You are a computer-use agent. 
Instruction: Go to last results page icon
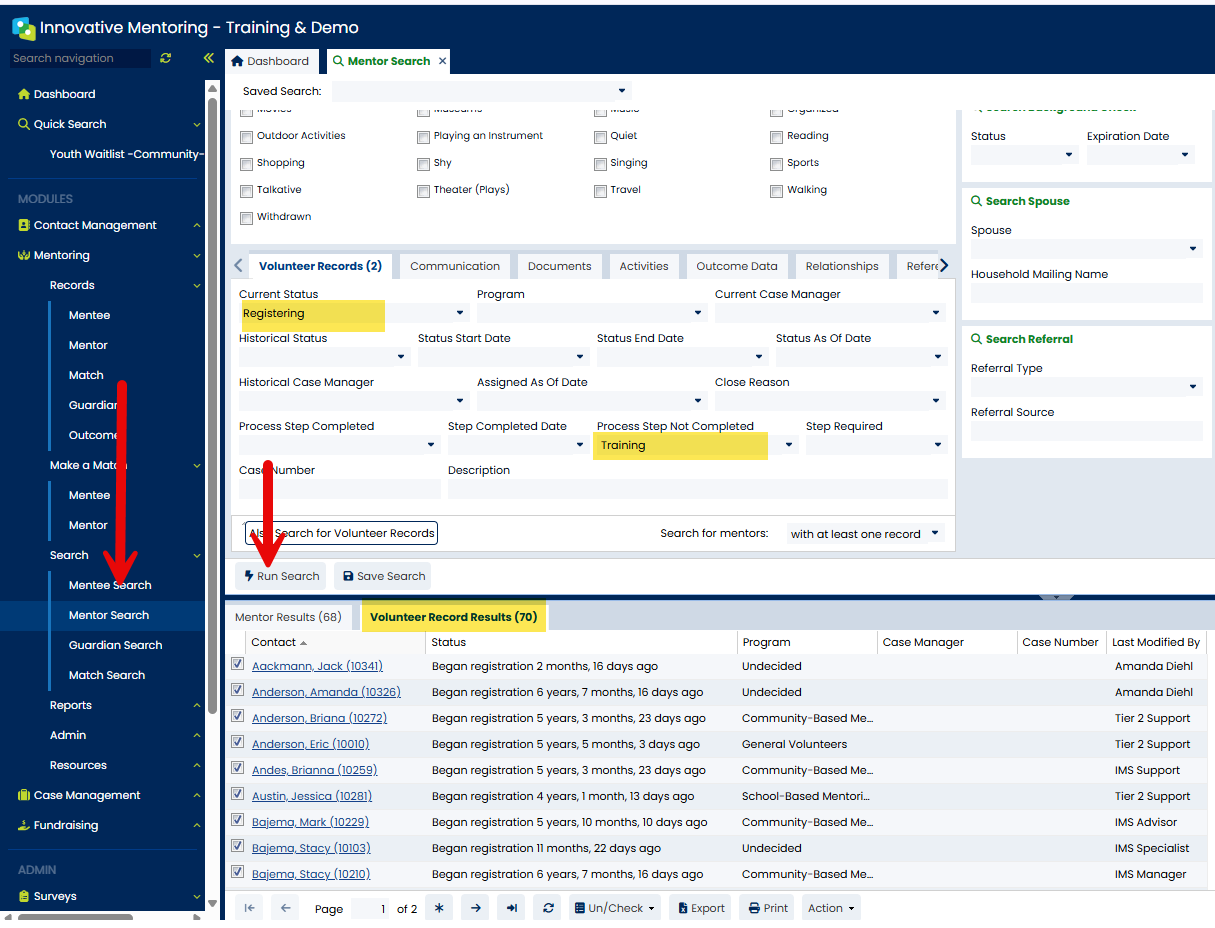click(512, 908)
